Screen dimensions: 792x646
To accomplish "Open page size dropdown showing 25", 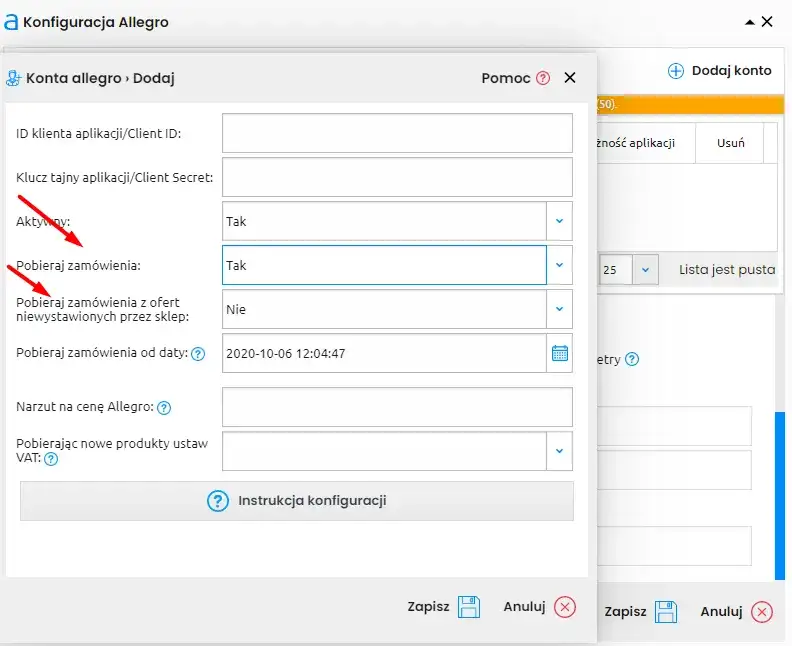I will [x=645, y=270].
